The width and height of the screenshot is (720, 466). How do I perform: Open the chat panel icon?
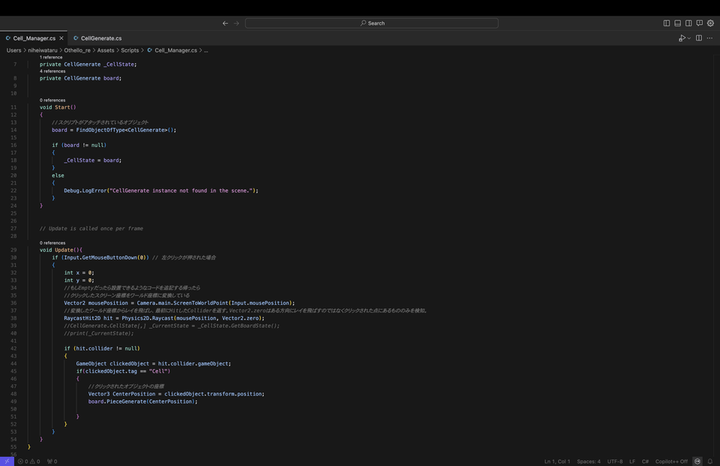click(x=699, y=23)
